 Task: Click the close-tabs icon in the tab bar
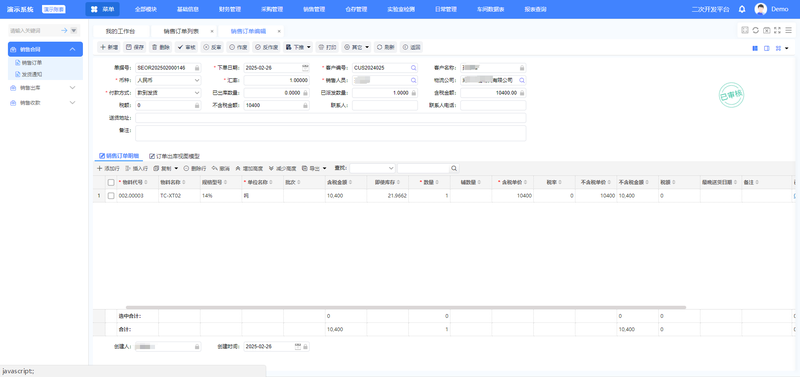766,30
